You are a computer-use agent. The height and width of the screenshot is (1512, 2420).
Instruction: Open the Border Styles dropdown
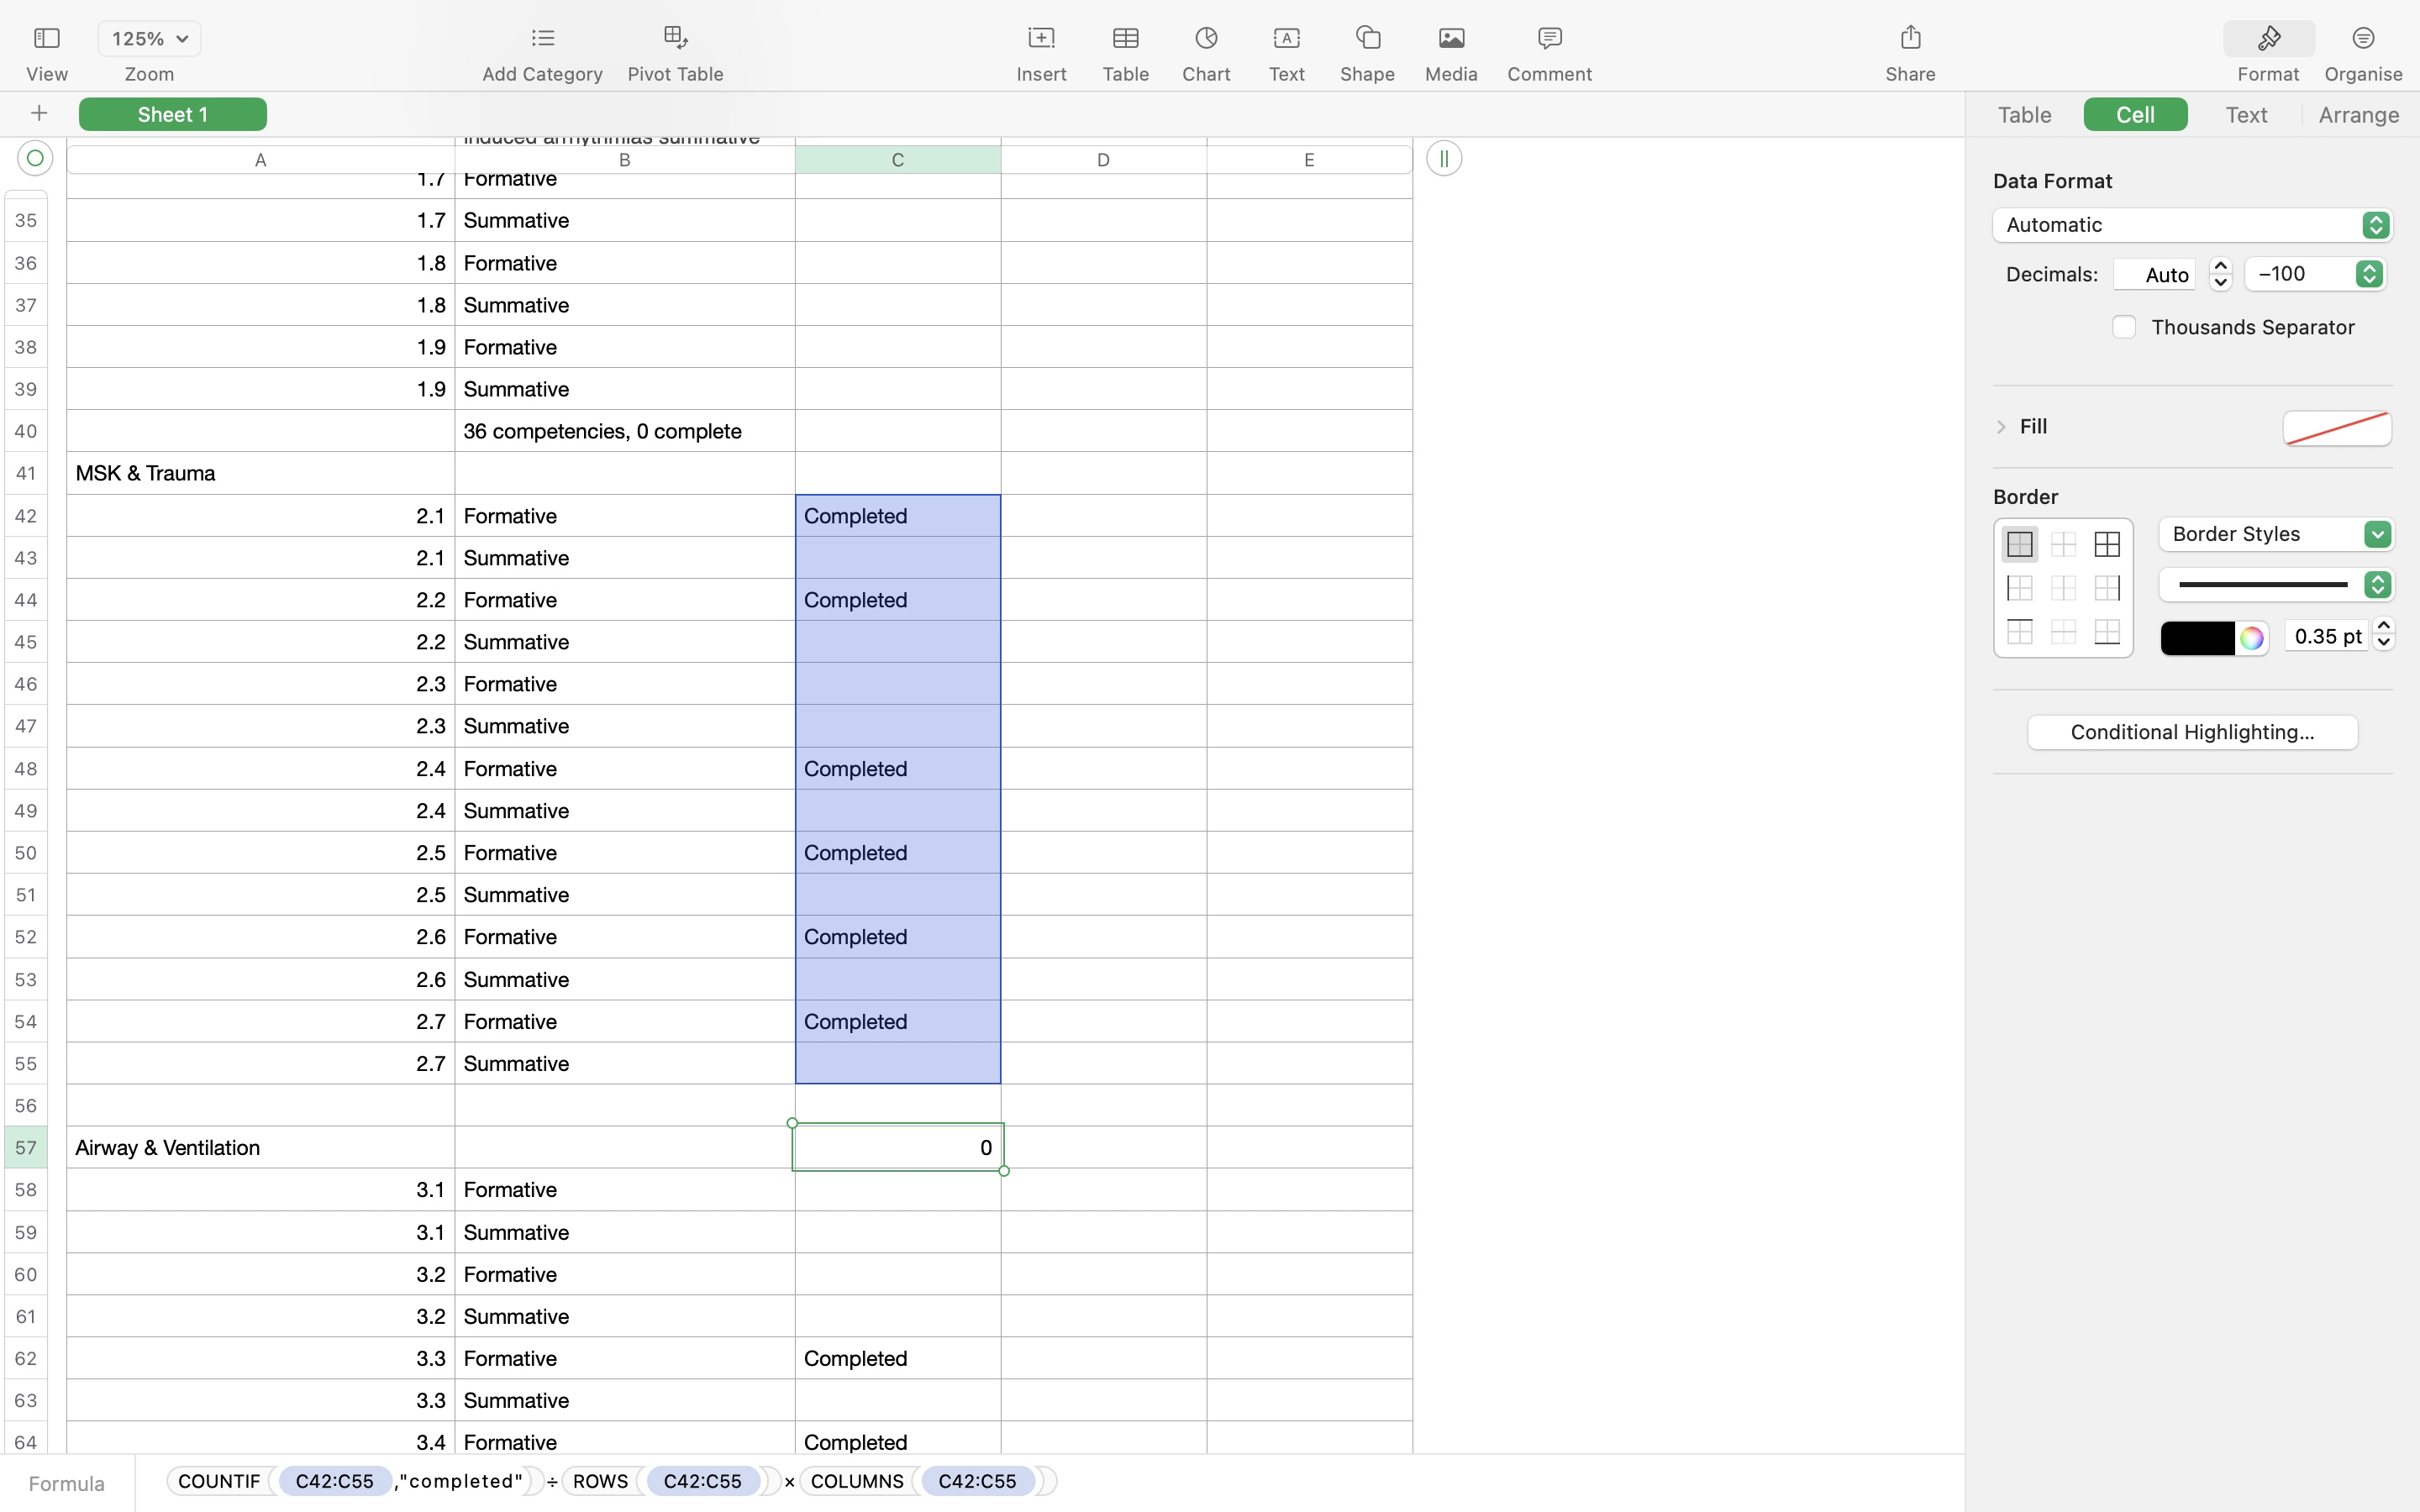click(x=2276, y=534)
